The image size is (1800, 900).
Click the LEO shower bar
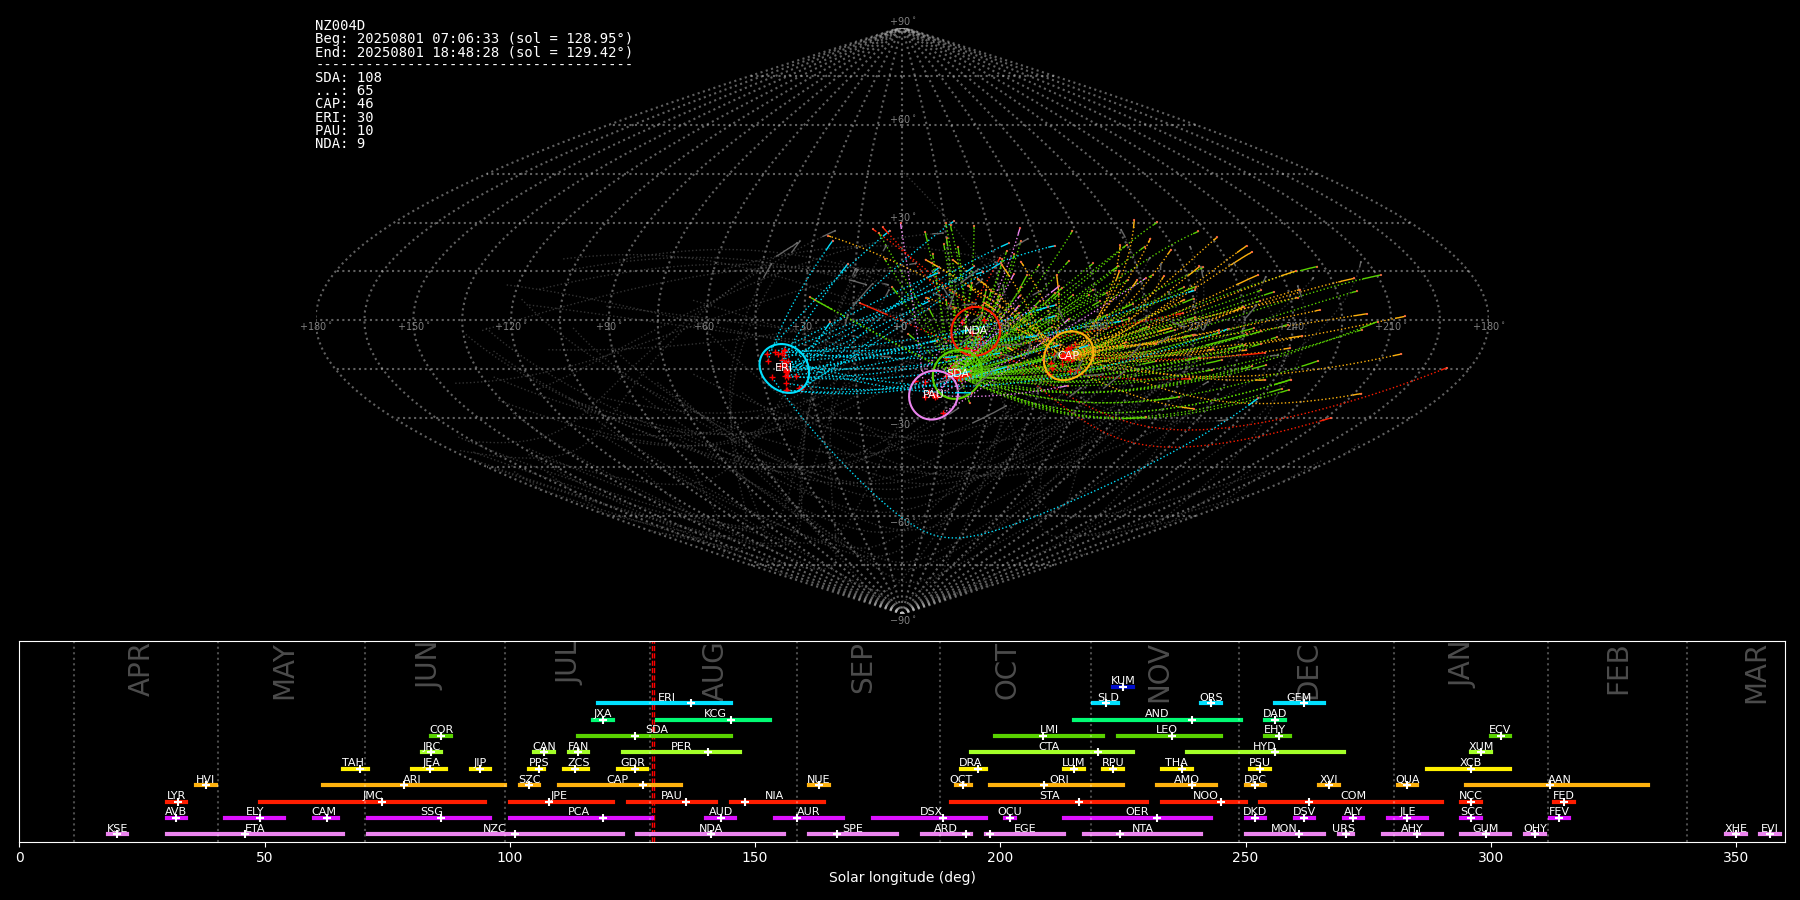[x=1169, y=736]
